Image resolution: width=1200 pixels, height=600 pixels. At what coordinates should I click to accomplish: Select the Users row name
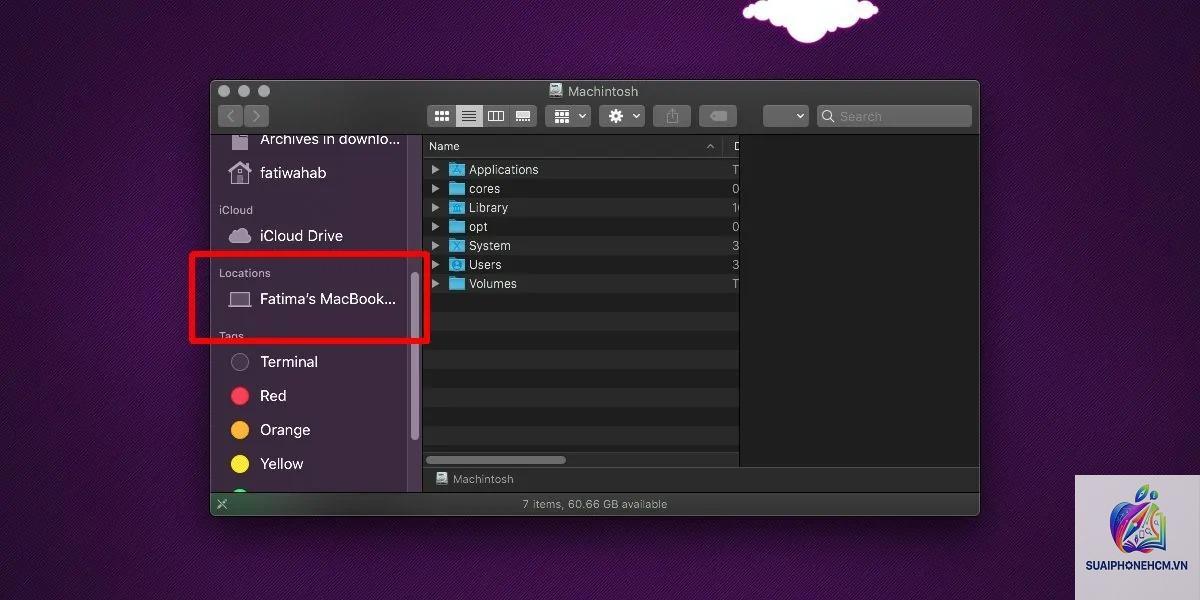point(485,265)
